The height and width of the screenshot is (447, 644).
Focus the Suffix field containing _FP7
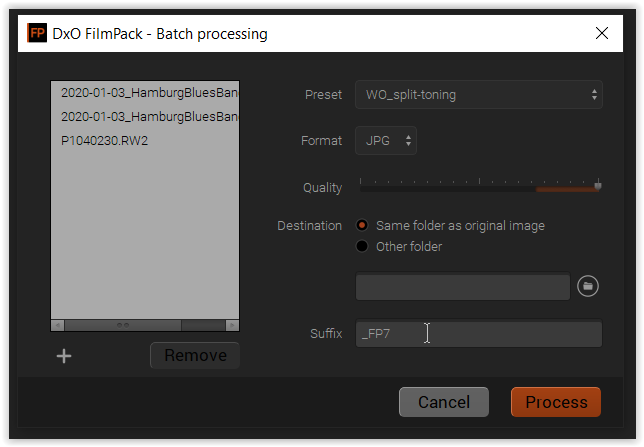[478, 333]
